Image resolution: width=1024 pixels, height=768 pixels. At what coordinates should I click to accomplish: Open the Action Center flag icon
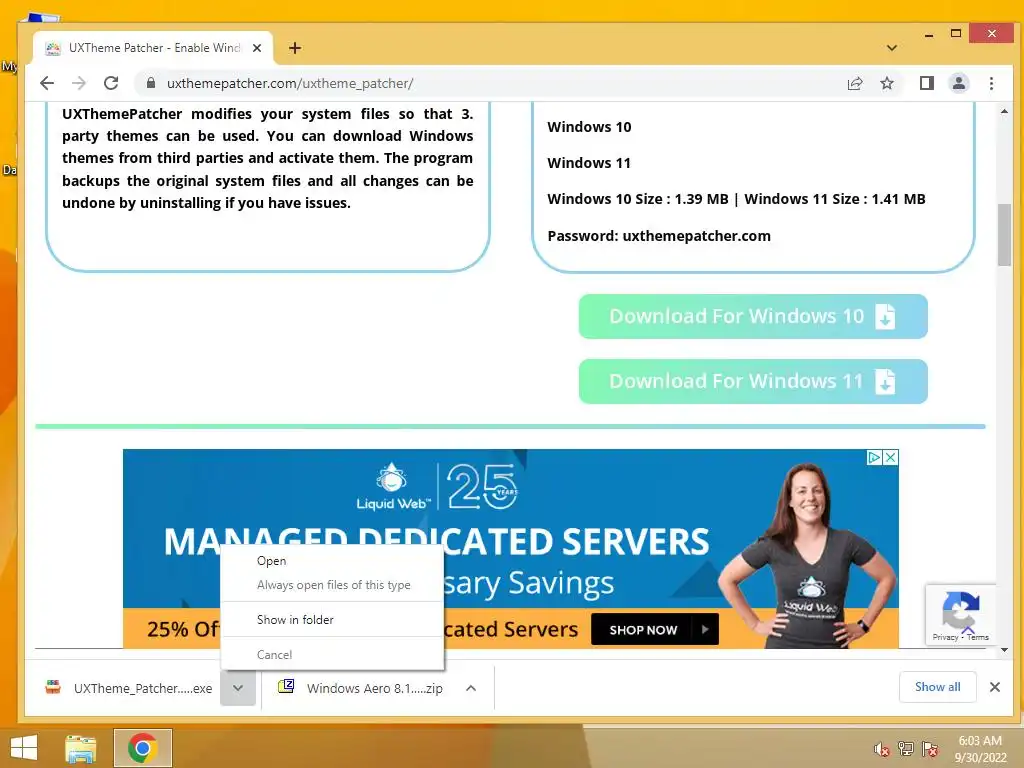pos(930,749)
